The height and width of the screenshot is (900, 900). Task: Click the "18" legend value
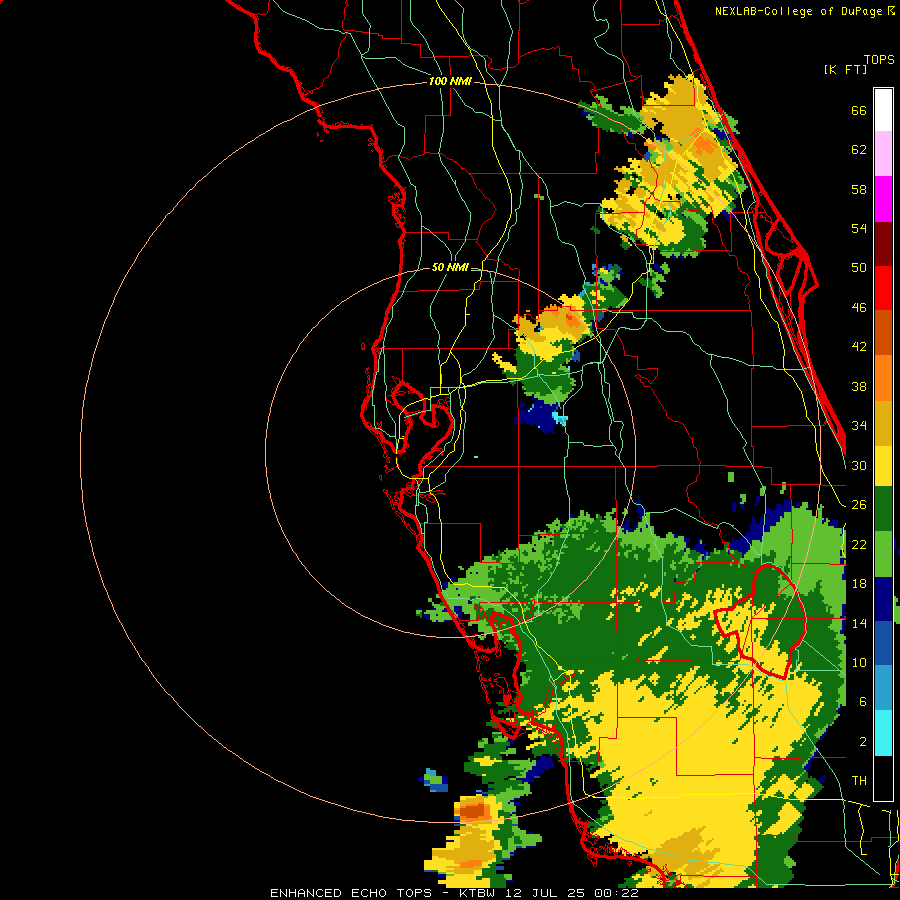(x=859, y=584)
